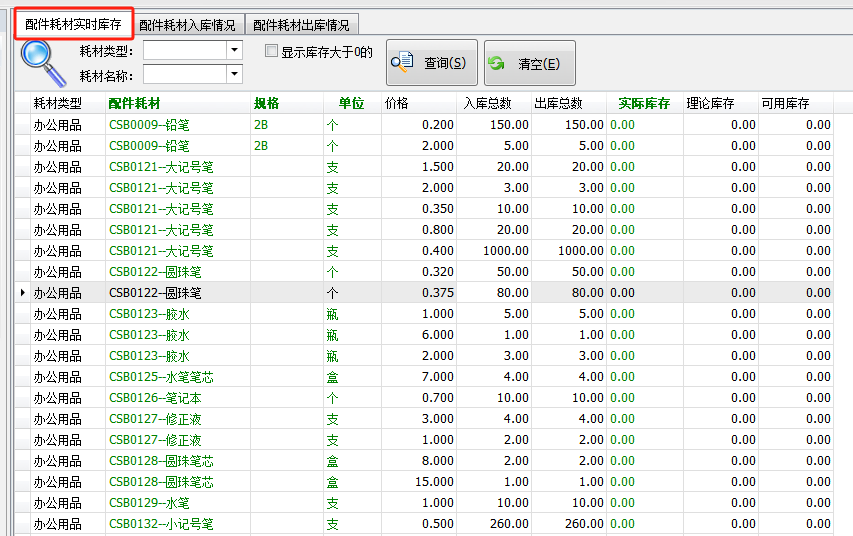This screenshot has height=536, width=853.
Task: Click the 清空(E) clear button
Action: pyautogui.click(x=530, y=63)
